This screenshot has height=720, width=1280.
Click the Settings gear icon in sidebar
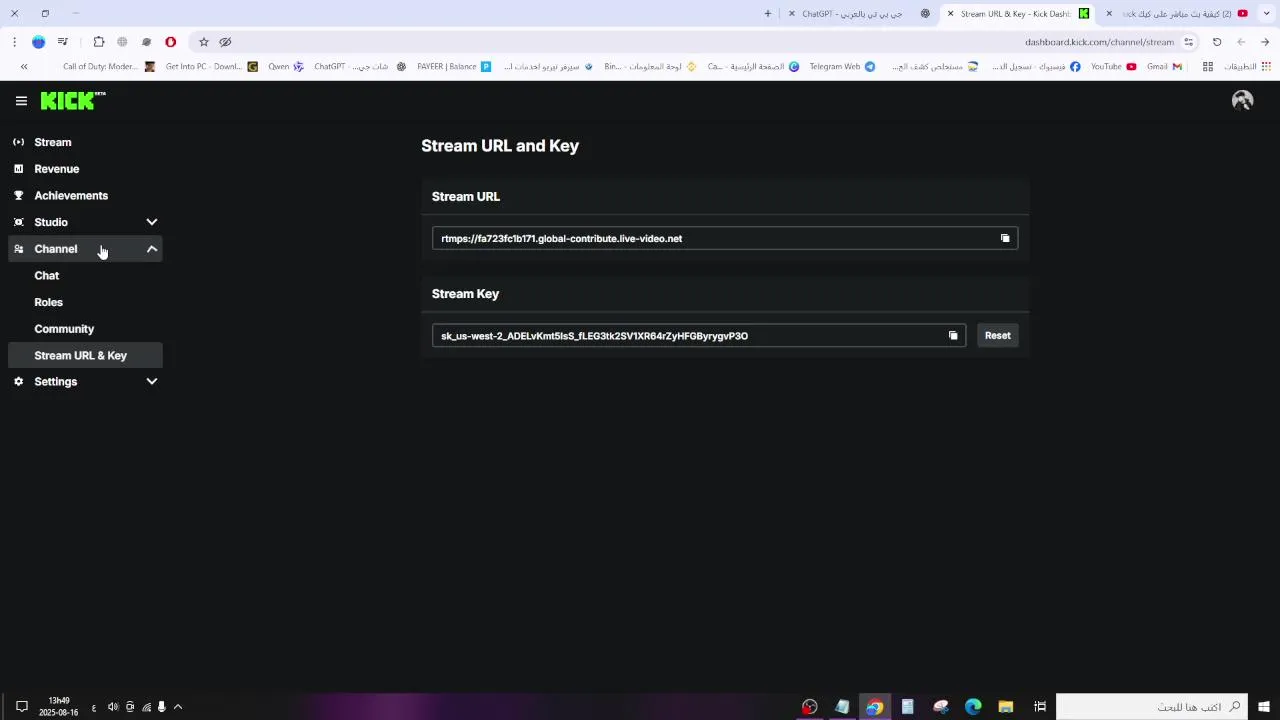[18, 382]
